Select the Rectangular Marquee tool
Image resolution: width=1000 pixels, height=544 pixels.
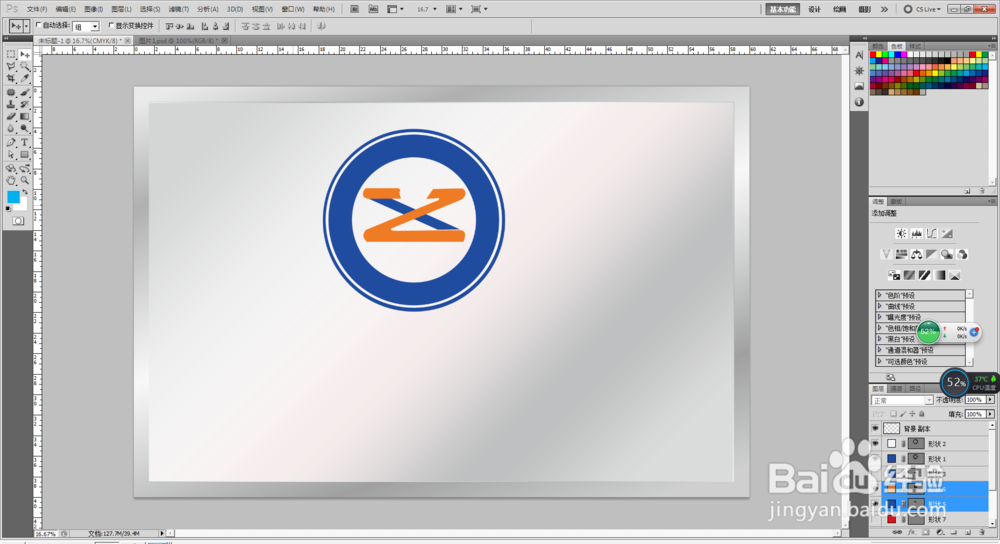[x=11, y=54]
